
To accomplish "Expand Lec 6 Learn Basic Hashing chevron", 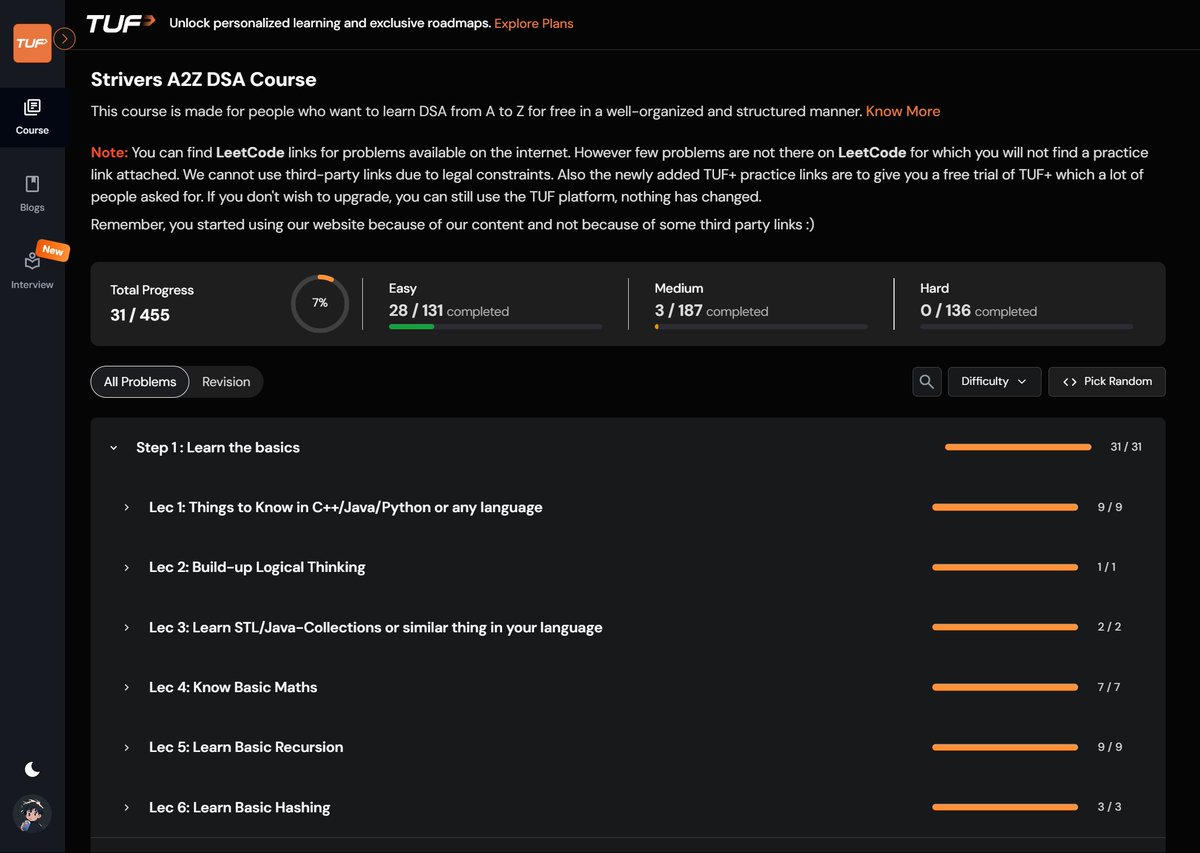I will click(127, 807).
